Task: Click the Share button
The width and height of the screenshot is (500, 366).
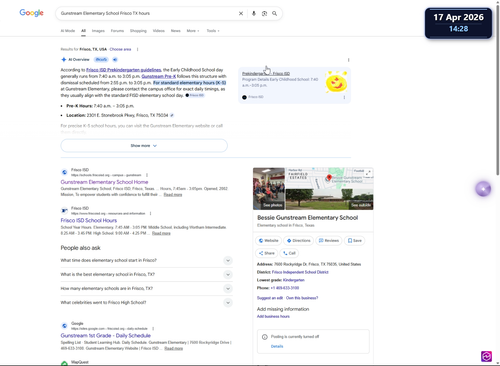Action: pyautogui.click(x=267, y=253)
